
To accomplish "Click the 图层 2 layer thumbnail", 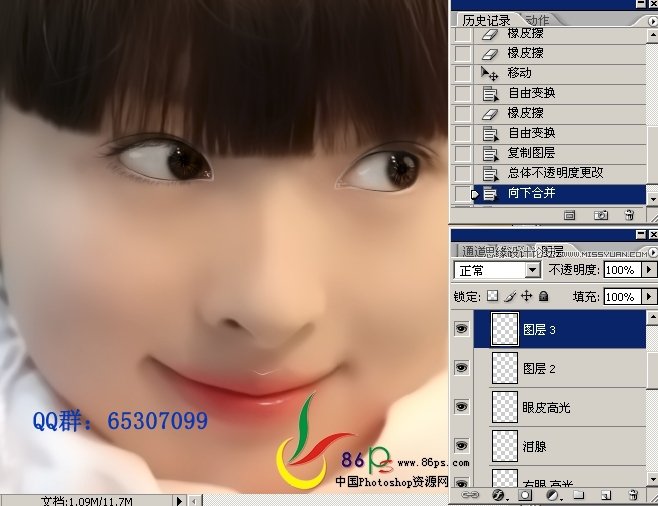I will coord(505,368).
